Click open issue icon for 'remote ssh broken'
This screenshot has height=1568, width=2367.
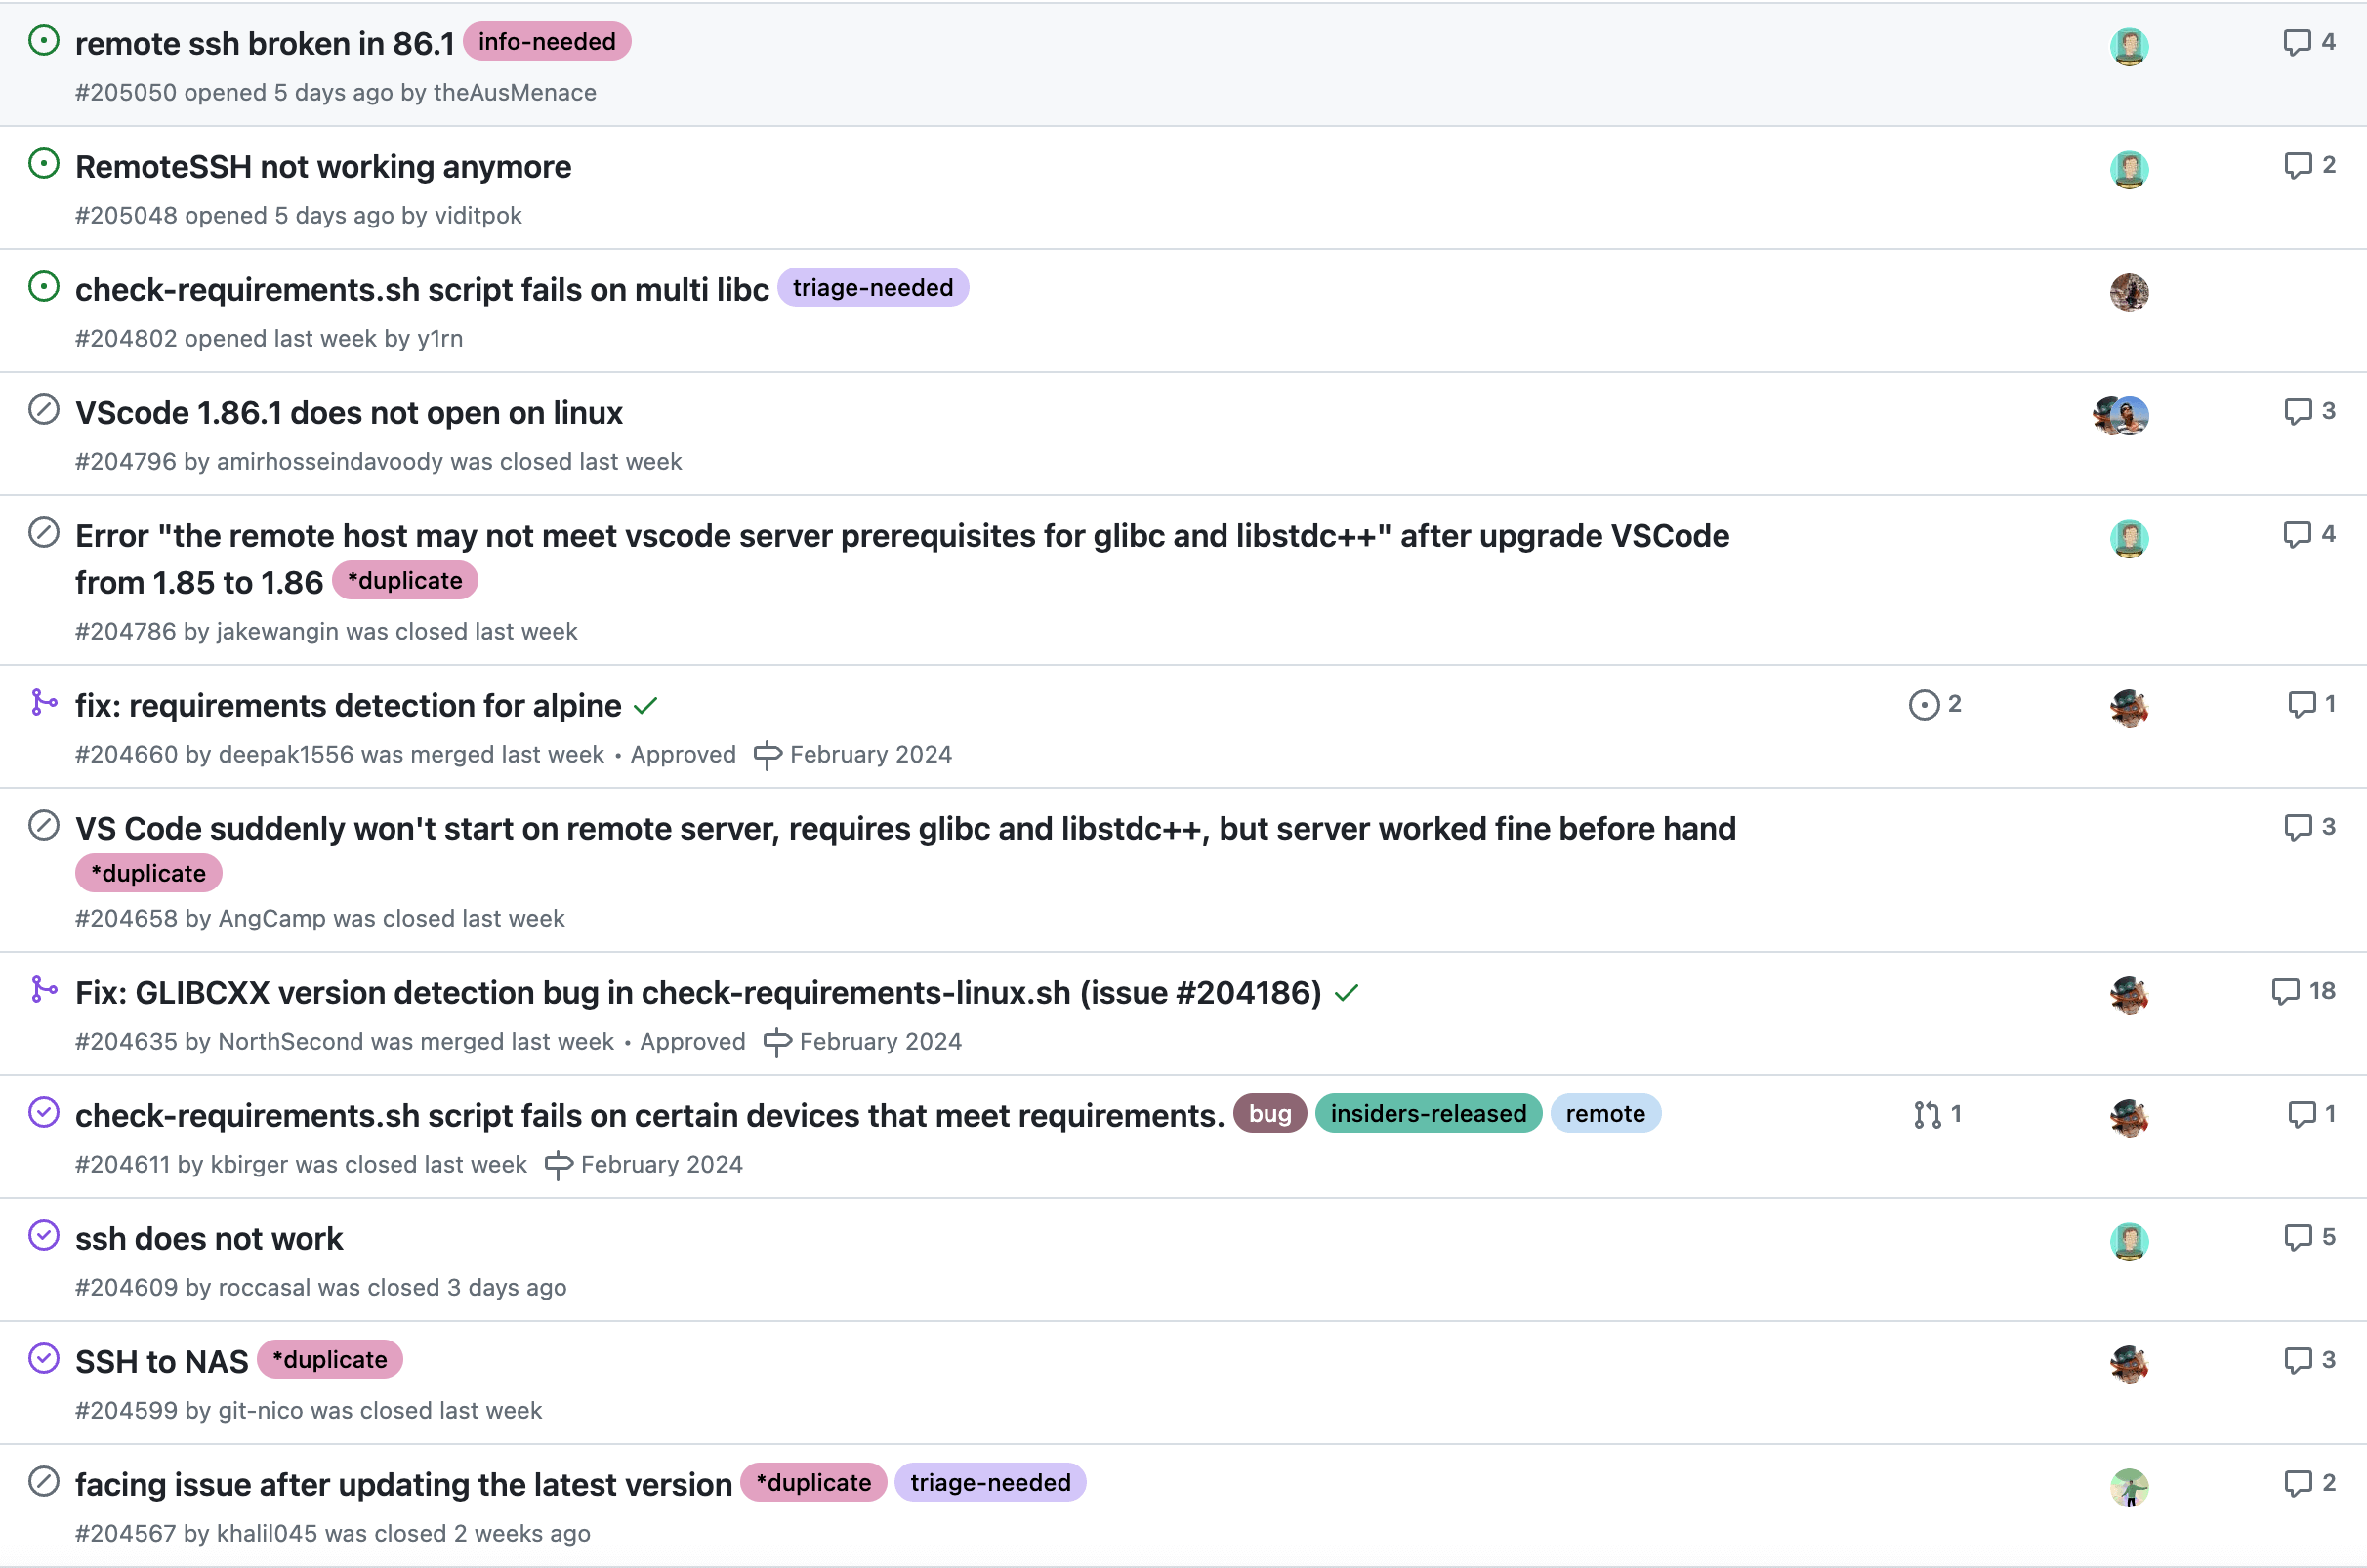click(44, 41)
